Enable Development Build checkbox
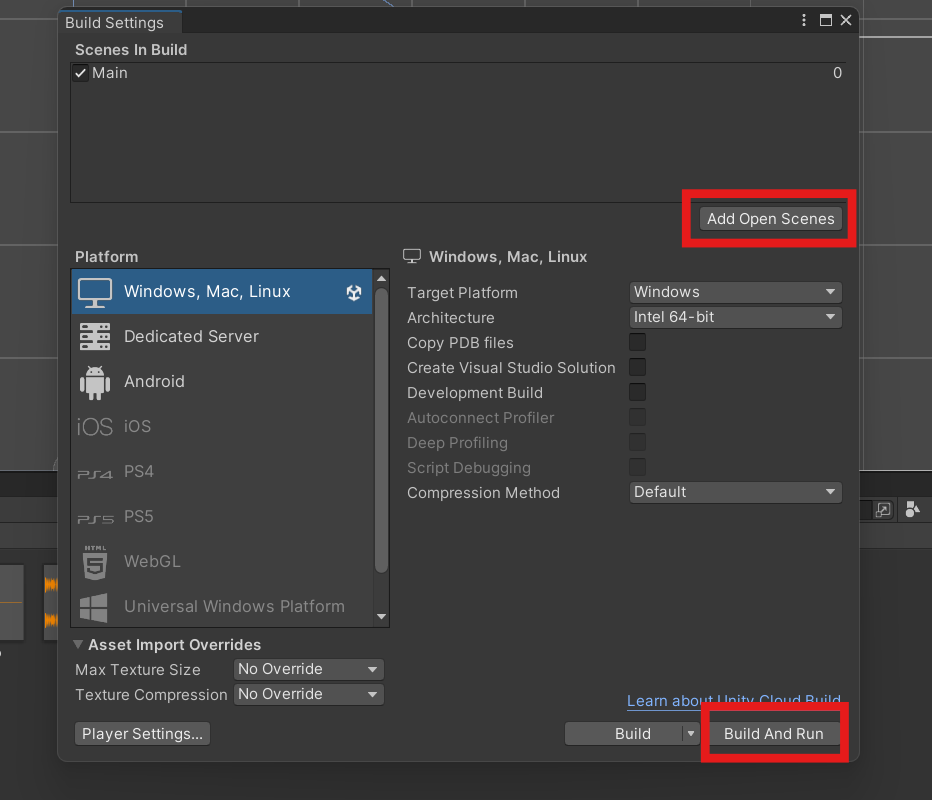The height and width of the screenshot is (800, 932). 637,392
